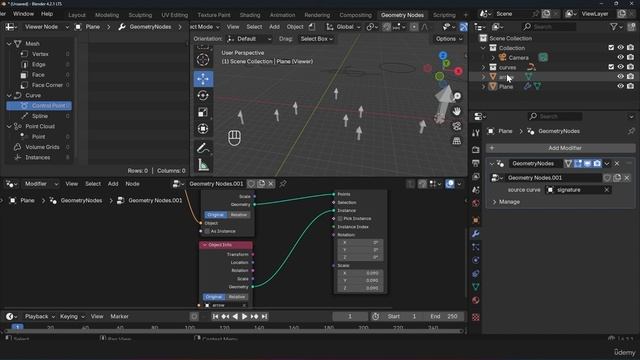Click the zoom magnifier in viewport navigation
The height and width of the screenshot is (360, 640).
pyautogui.click(x=457, y=96)
